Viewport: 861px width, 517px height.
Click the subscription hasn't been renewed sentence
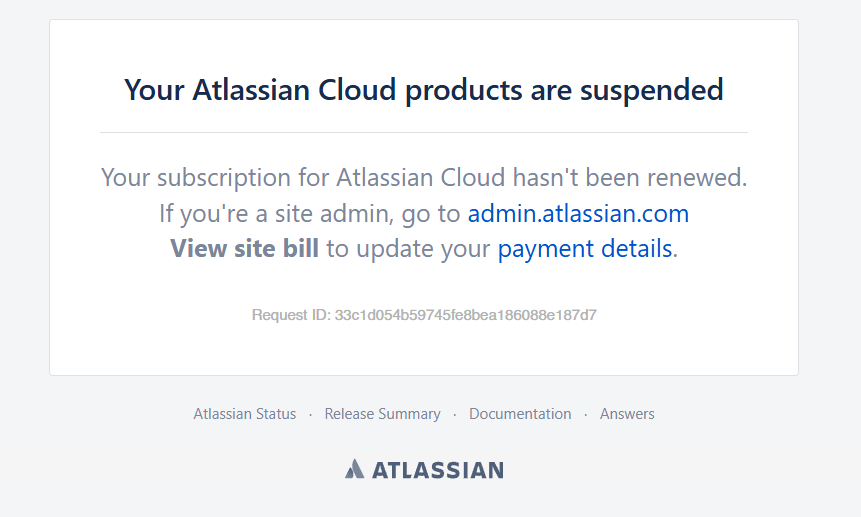click(x=424, y=178)
